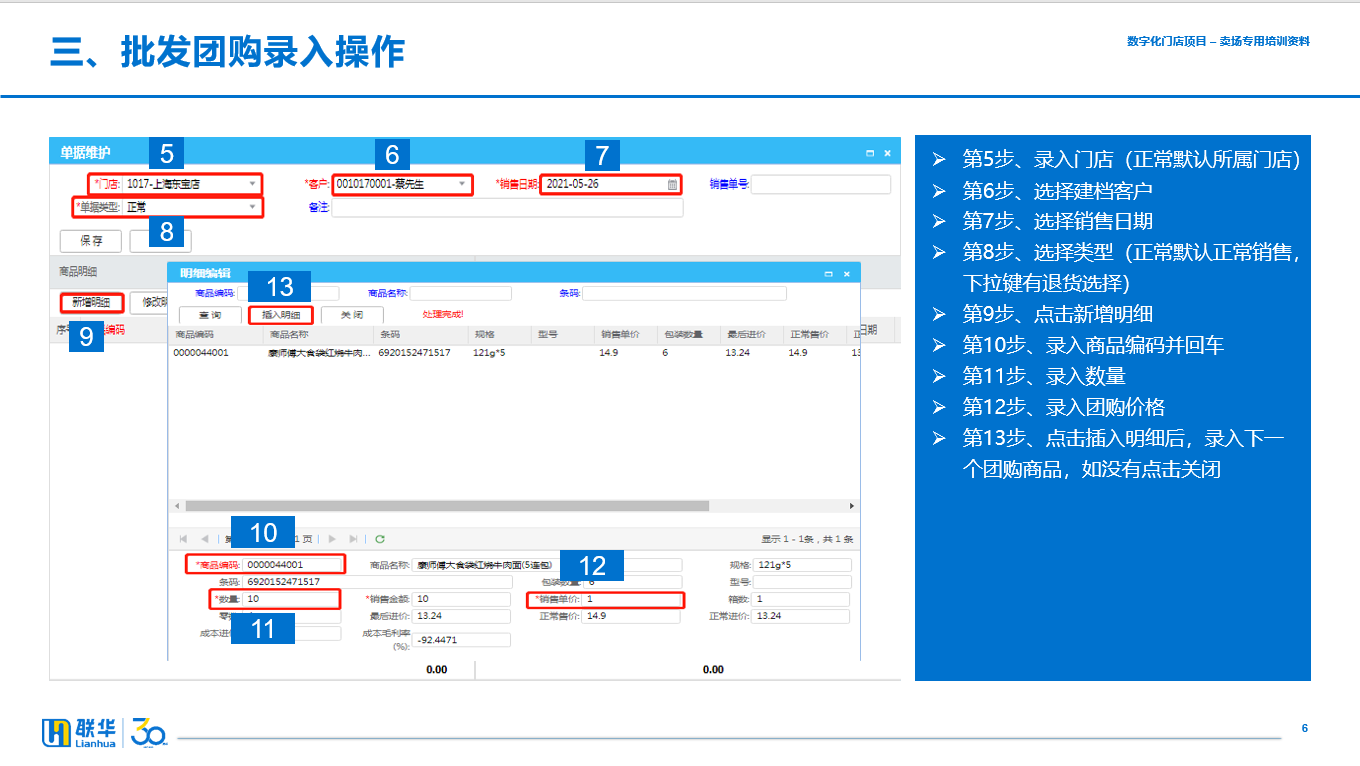The image size is (1360, 766).
Task: Click the 成本毛利率 field showing -92.4471
Action: tap(462, 639)
